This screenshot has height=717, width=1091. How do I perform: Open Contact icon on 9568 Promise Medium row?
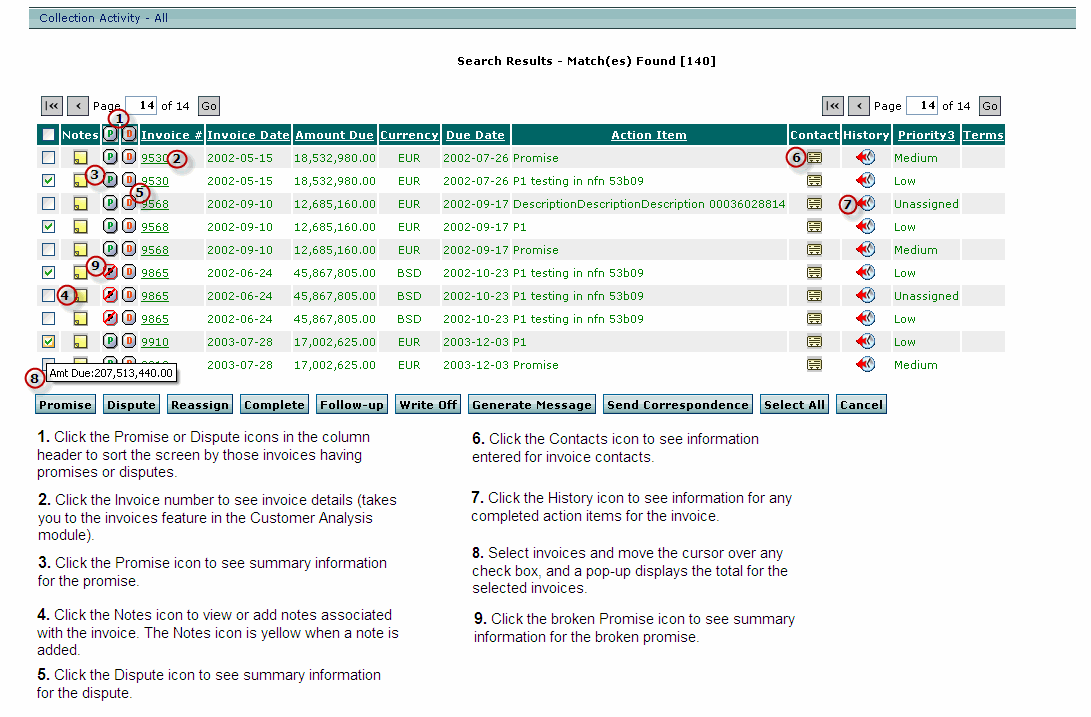pyautogui.click(x=814, y=250)
